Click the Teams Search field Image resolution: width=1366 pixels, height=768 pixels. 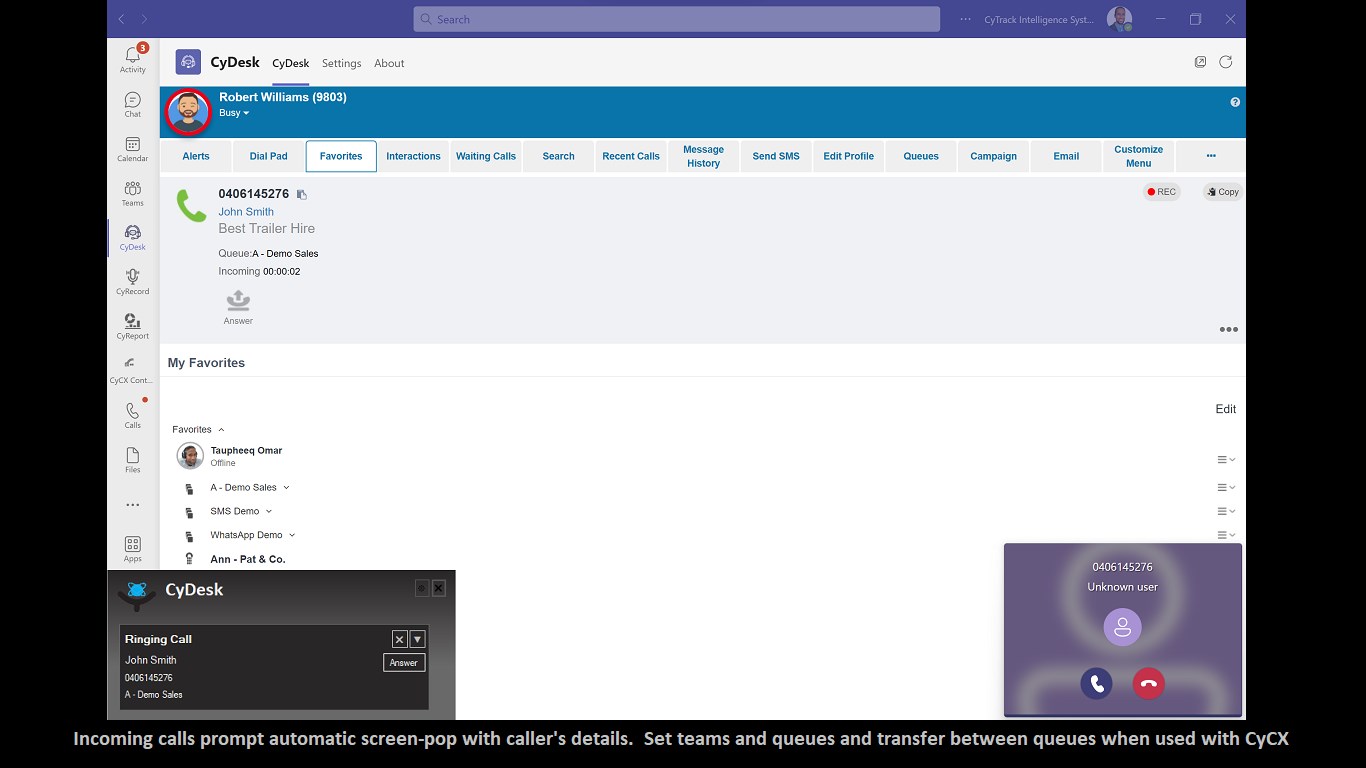tap(676, 19)
